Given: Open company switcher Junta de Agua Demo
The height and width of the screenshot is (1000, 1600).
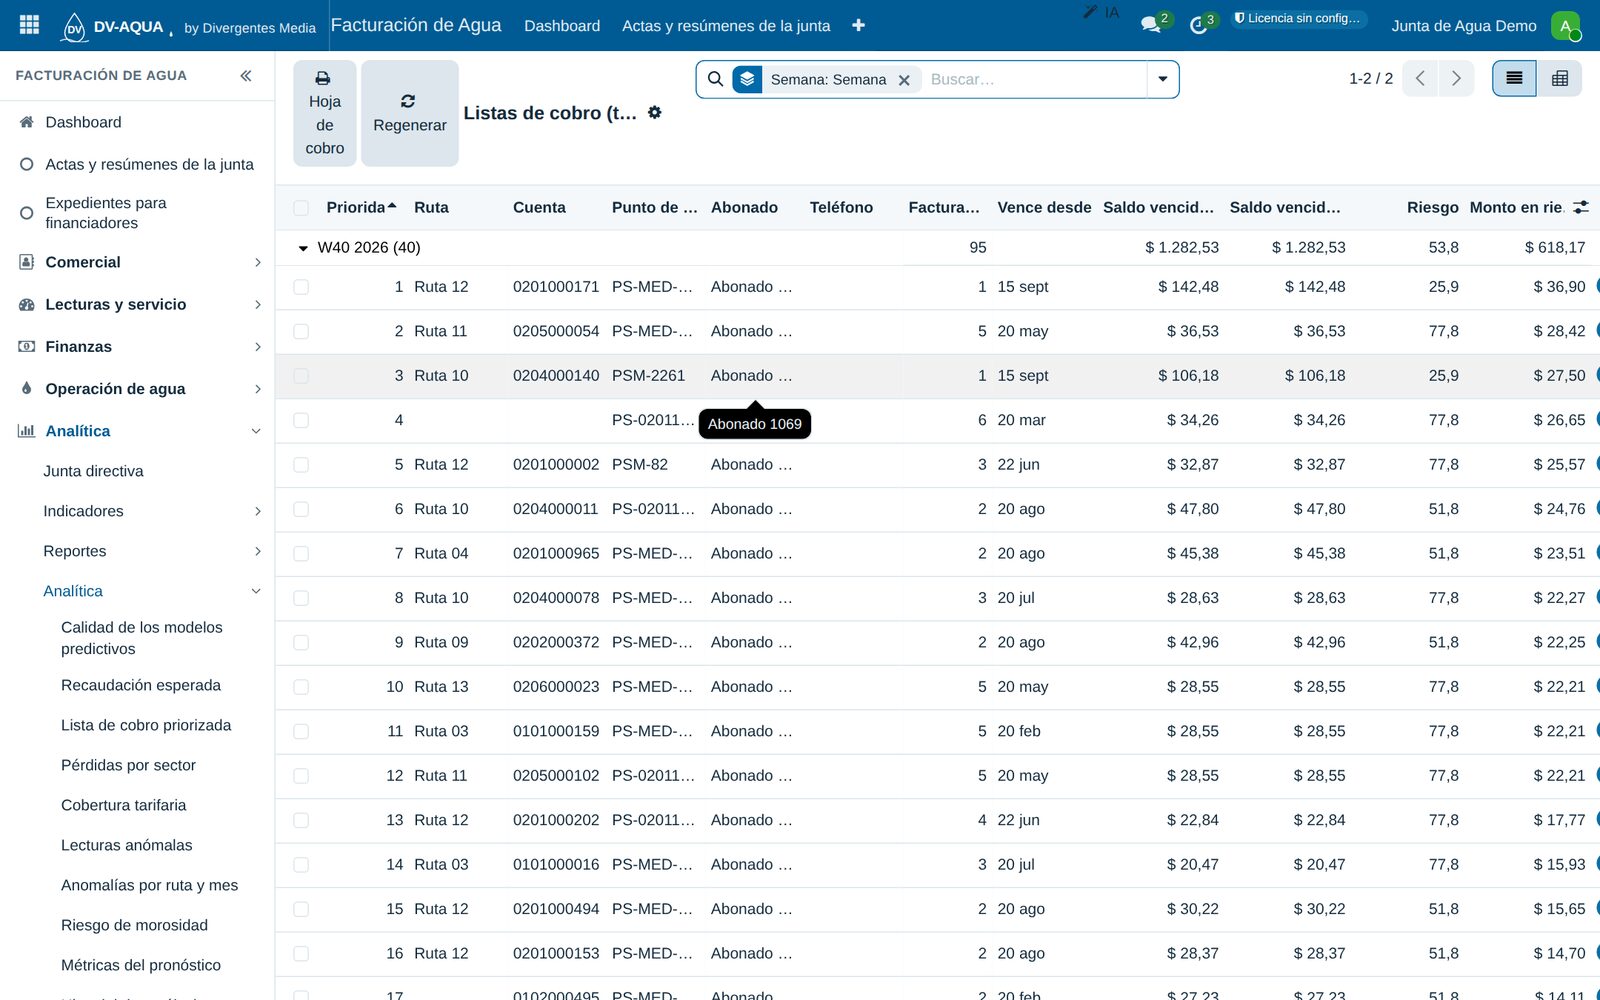Looking at the screenshot, I should coord(1463,26).
